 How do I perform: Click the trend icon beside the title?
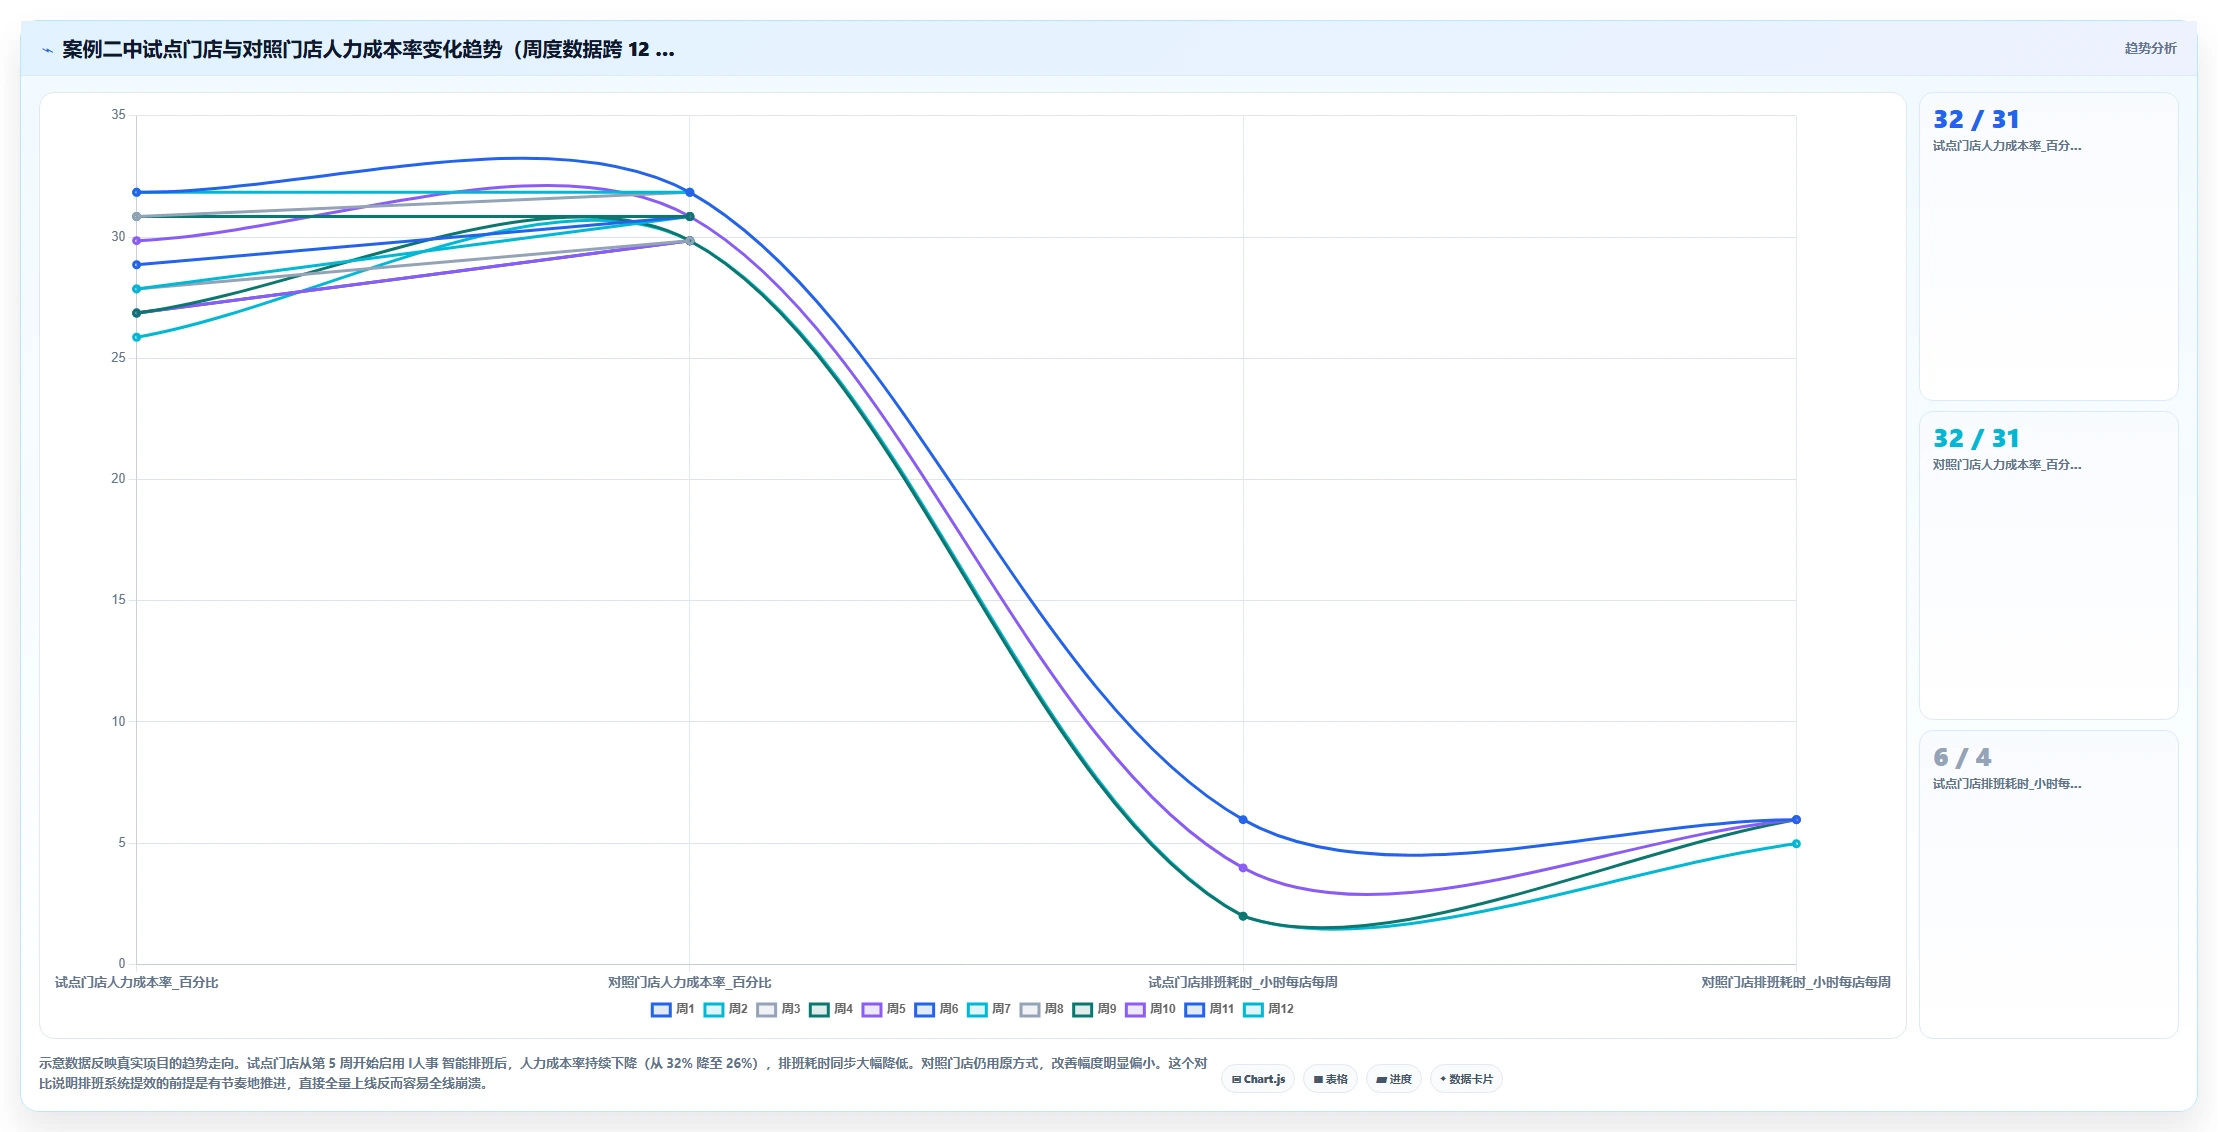click(x=47, y=50)
